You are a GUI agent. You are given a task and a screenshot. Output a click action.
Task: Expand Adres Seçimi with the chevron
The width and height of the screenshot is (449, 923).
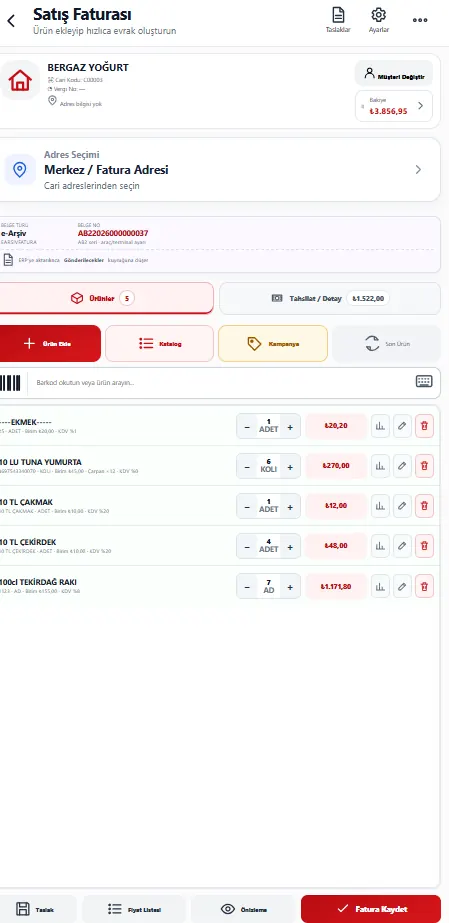(x=418, y=170)
